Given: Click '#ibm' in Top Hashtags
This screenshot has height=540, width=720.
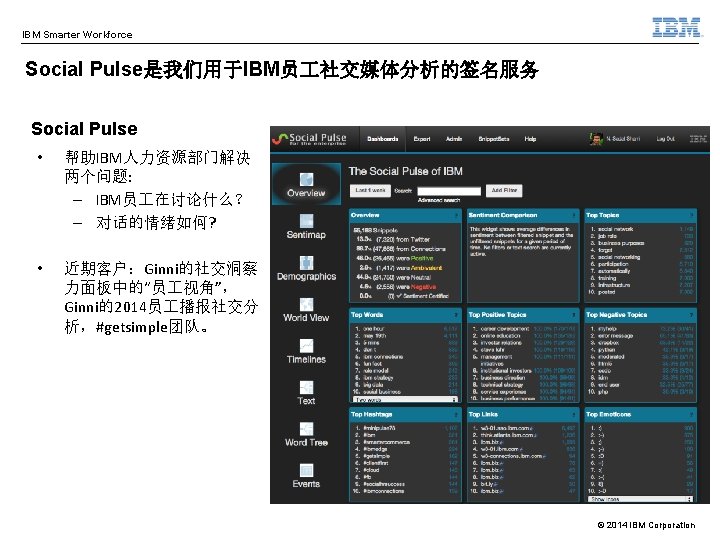Looking at the screenshot, I should 369,435.
